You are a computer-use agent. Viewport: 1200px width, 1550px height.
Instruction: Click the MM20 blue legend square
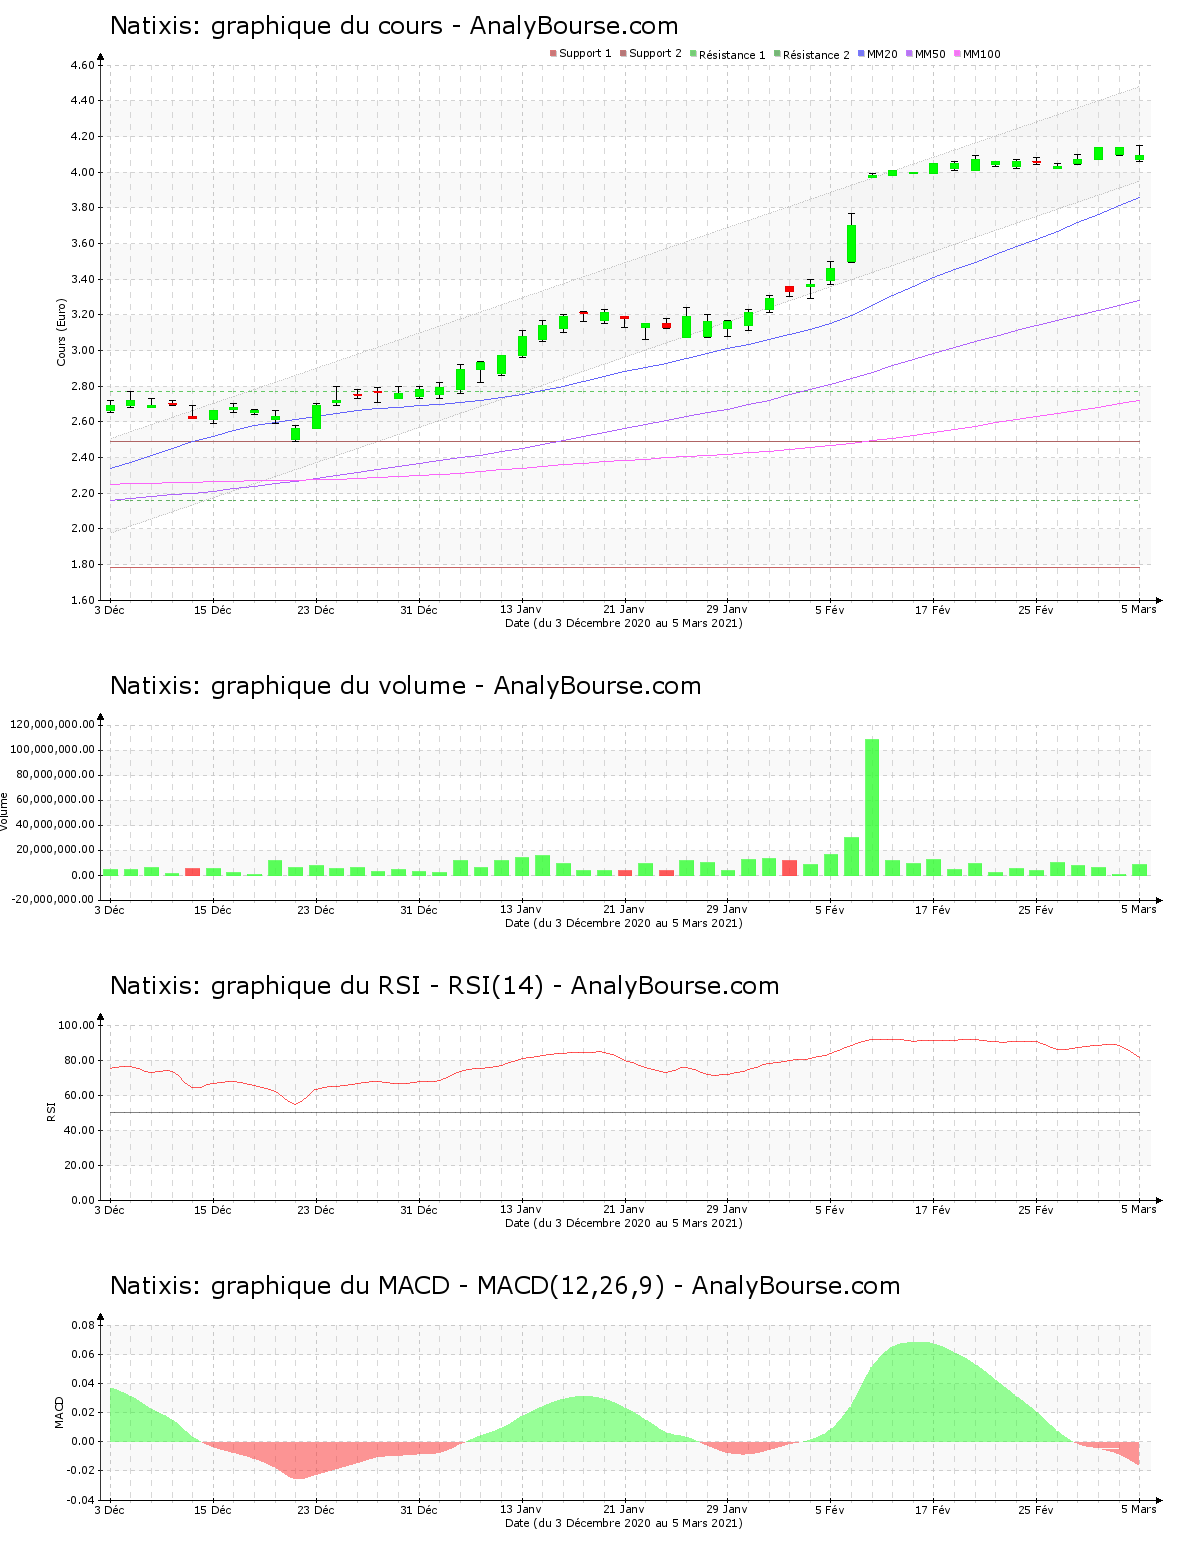pyautogui.click(x=861, y=54)
